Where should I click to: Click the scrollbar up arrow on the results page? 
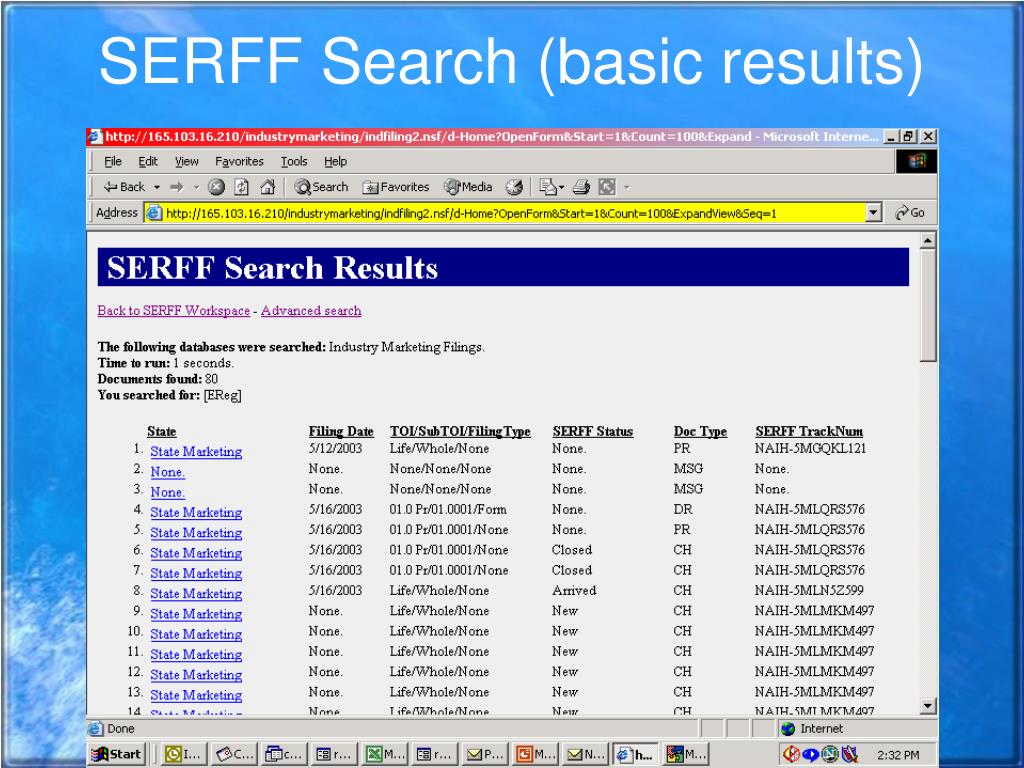tap(928, 241)
